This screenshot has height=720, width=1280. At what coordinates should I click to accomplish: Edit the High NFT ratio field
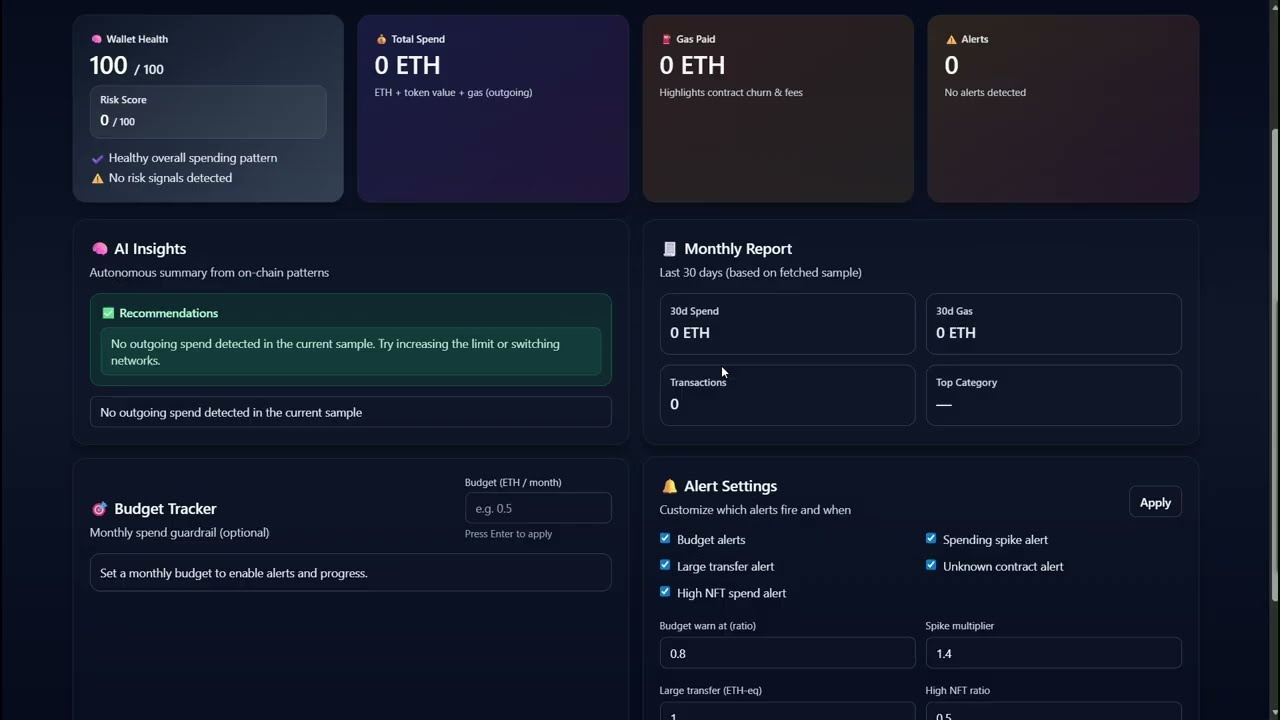pyautogui.click(x=1053, y=711)
